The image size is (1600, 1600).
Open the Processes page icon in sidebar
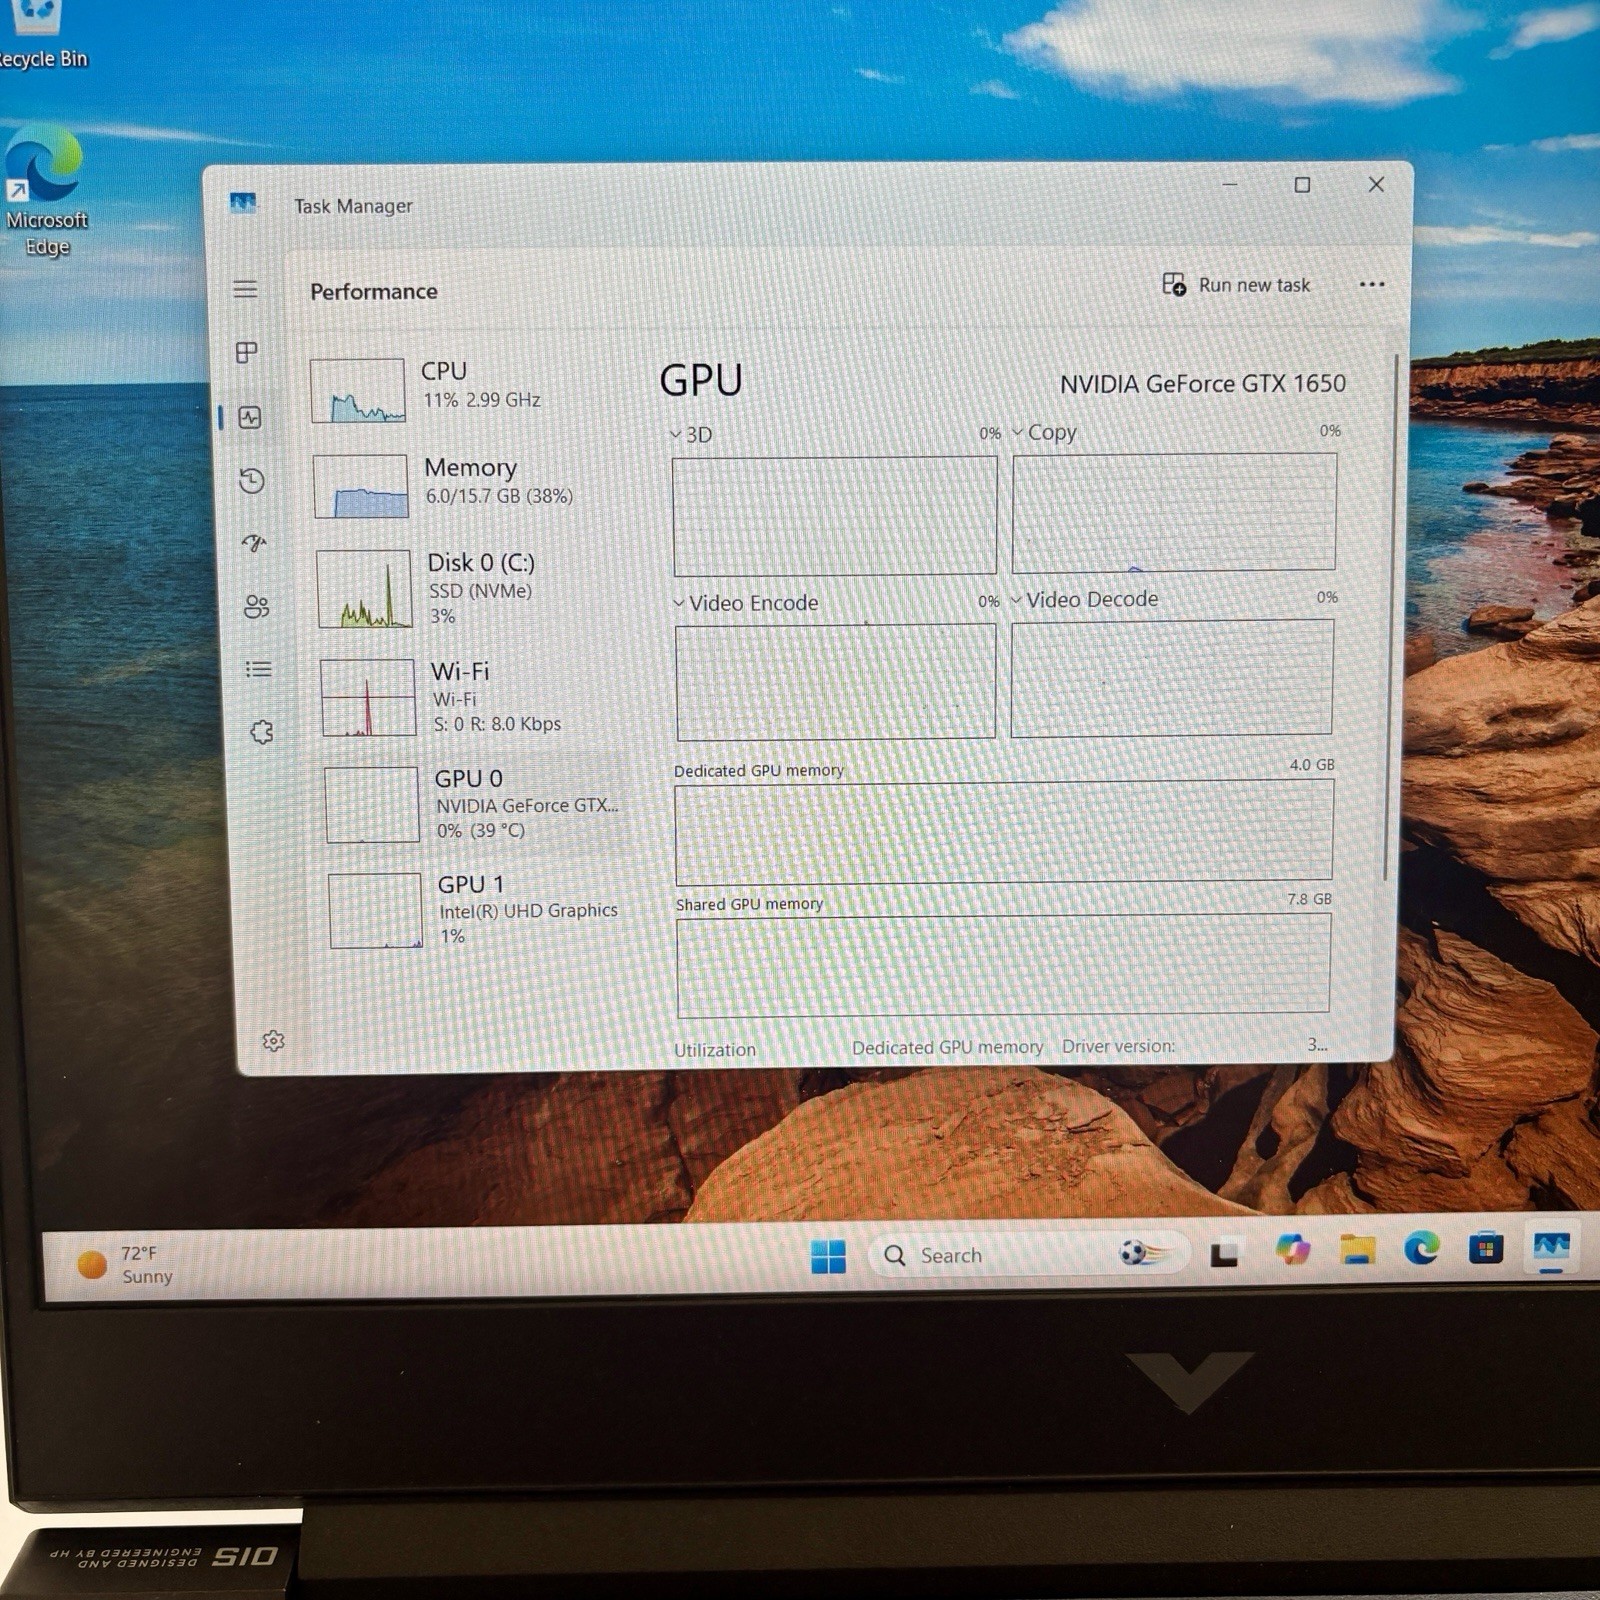coord(246,352)
